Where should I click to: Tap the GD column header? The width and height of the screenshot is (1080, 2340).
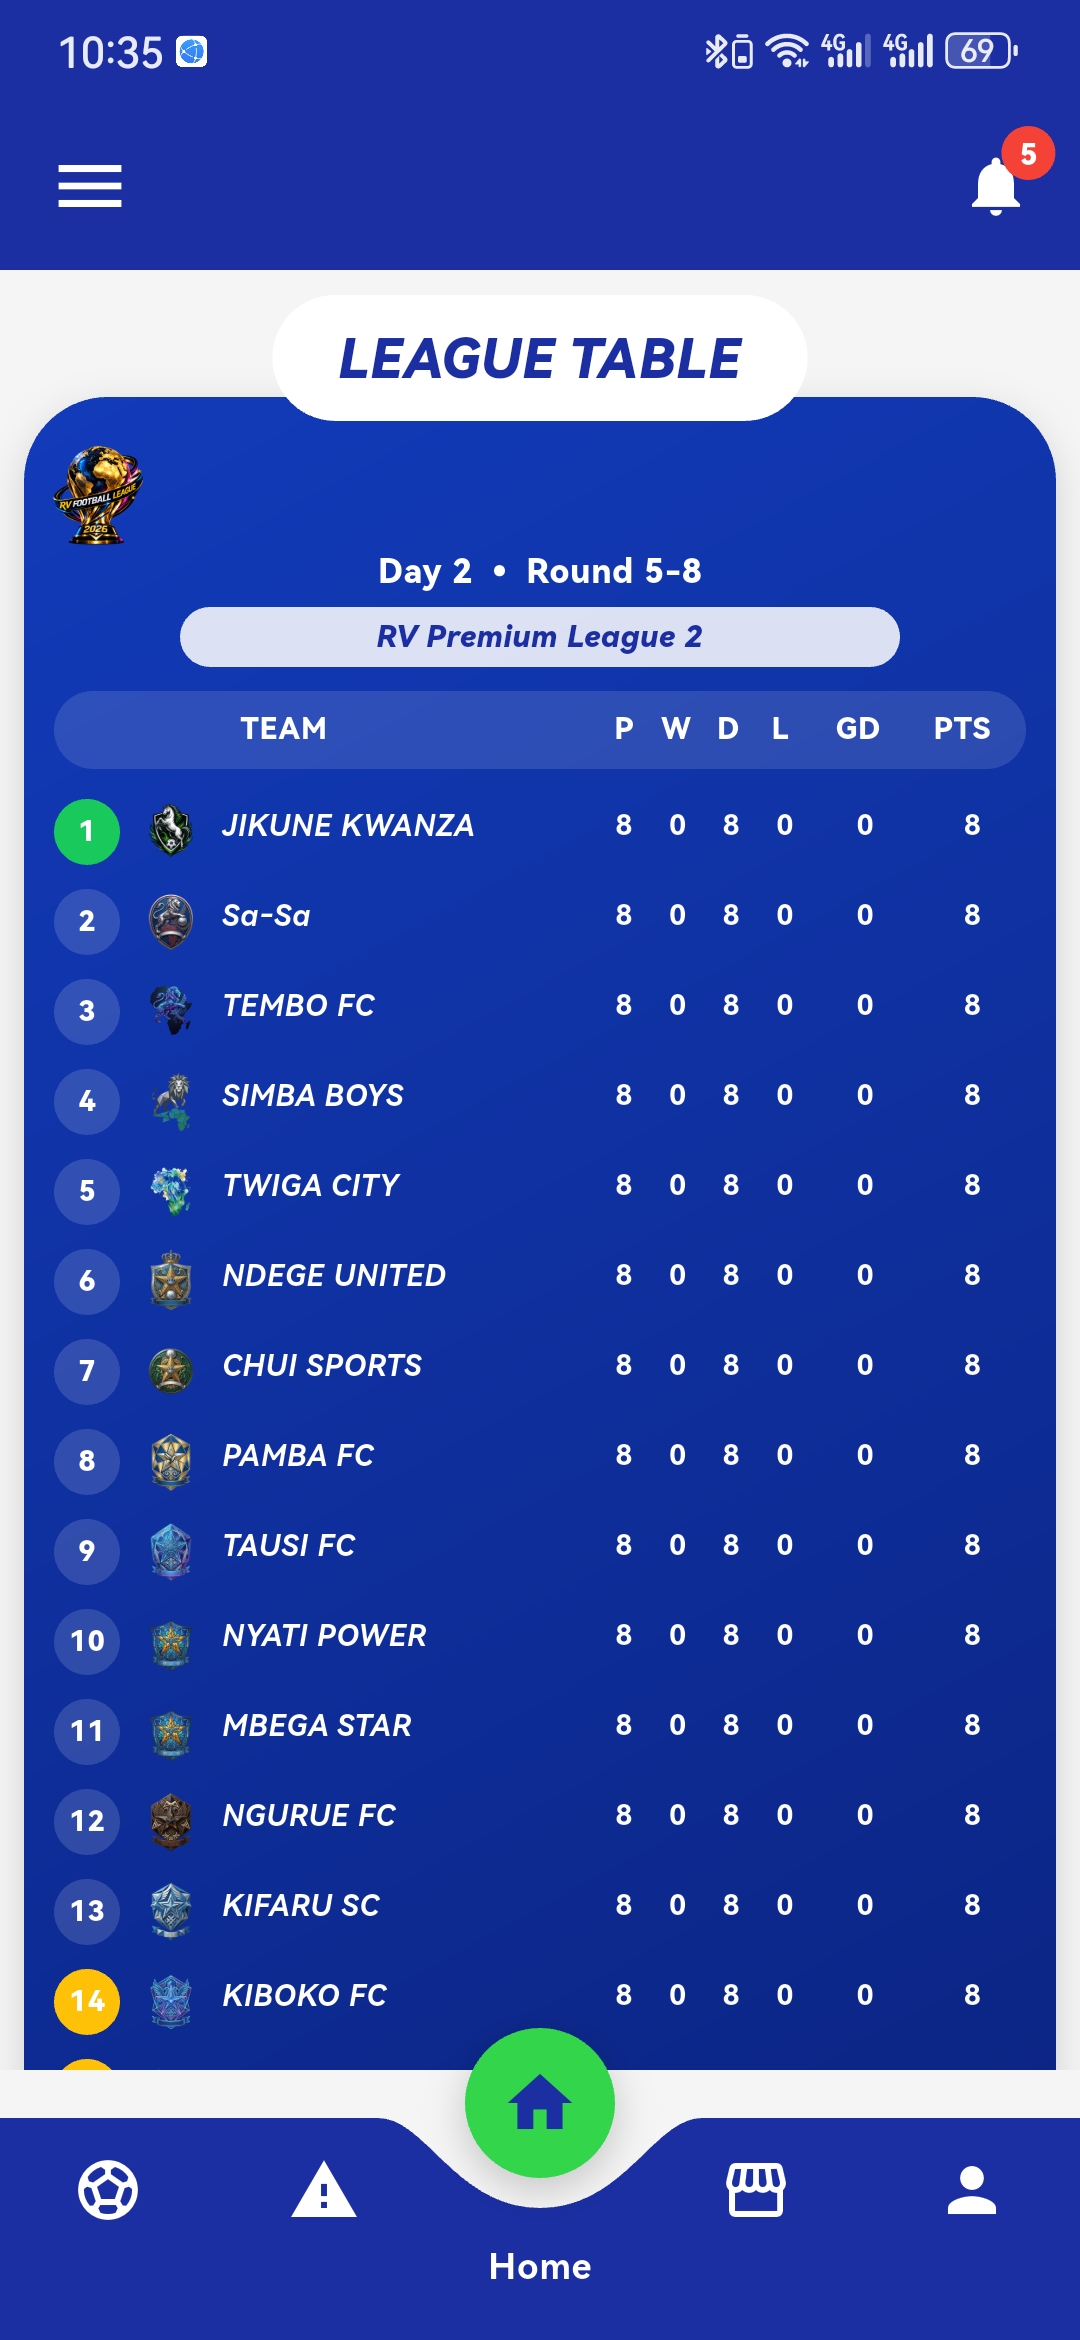coord(858,728)
